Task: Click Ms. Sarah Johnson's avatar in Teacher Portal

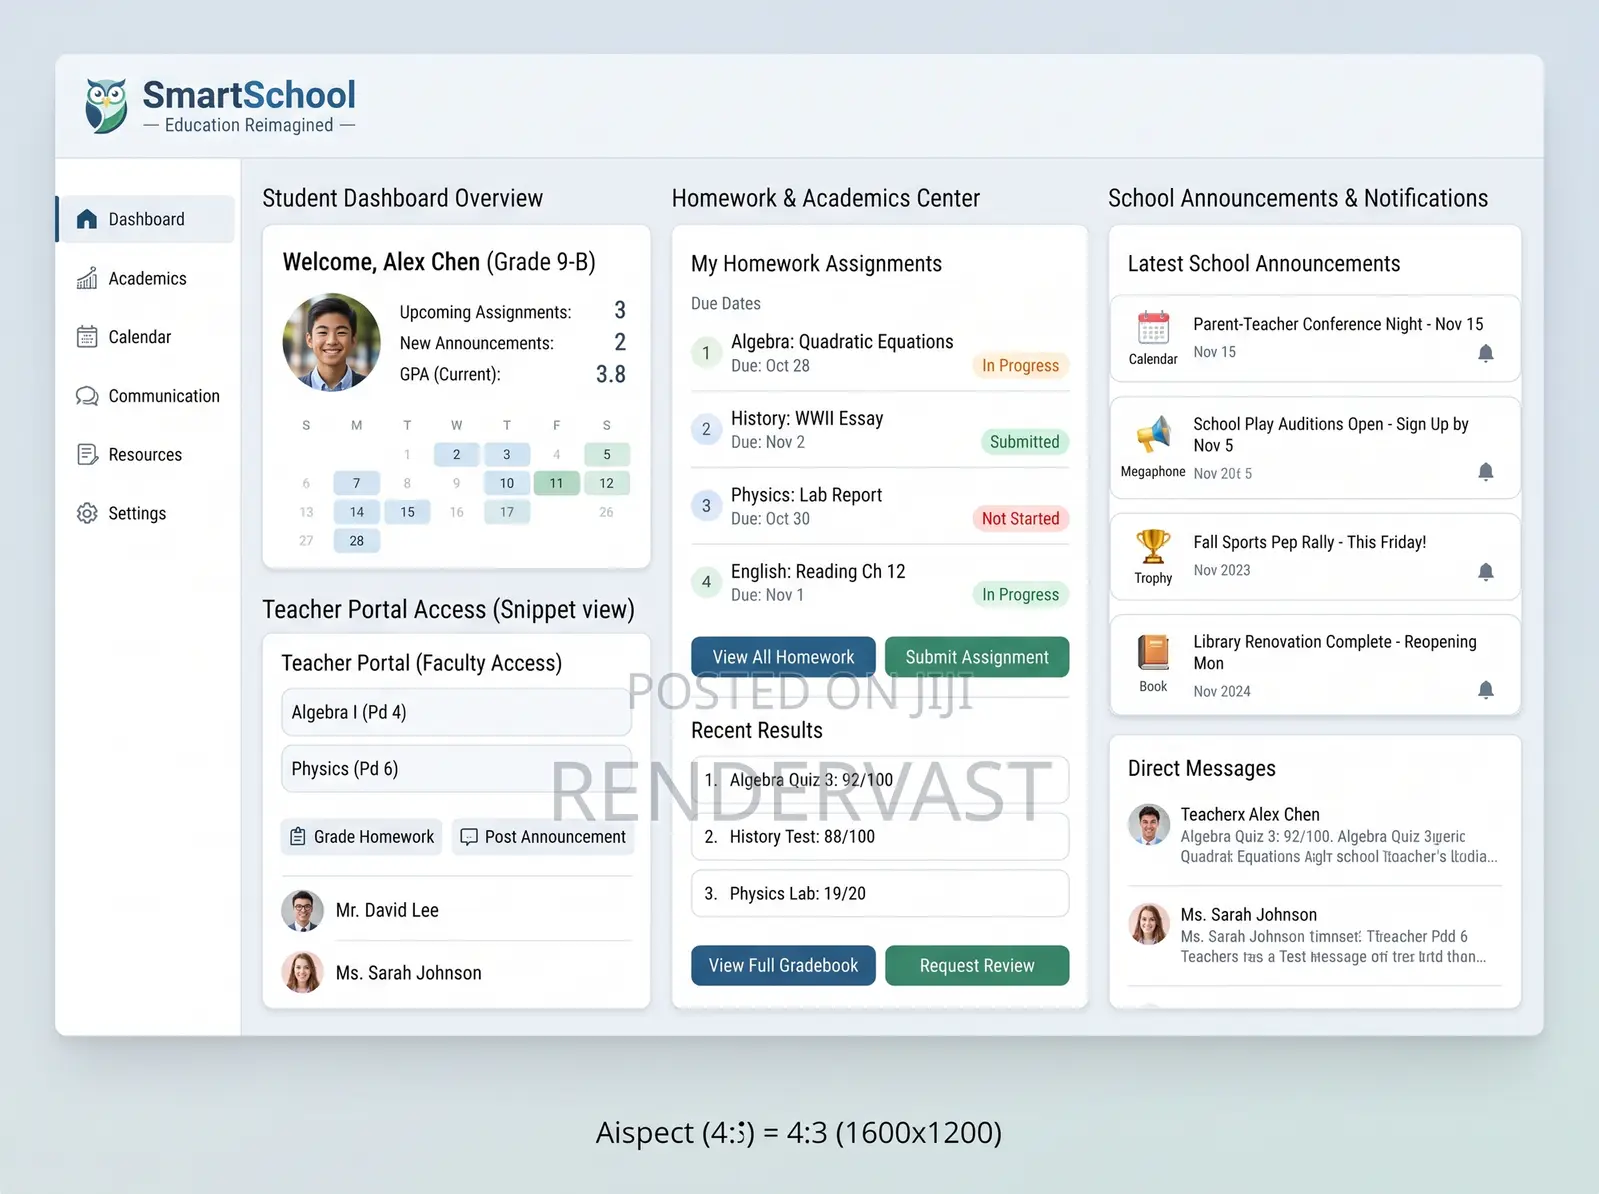Action: pyautogui.click(x=302, y=972)
